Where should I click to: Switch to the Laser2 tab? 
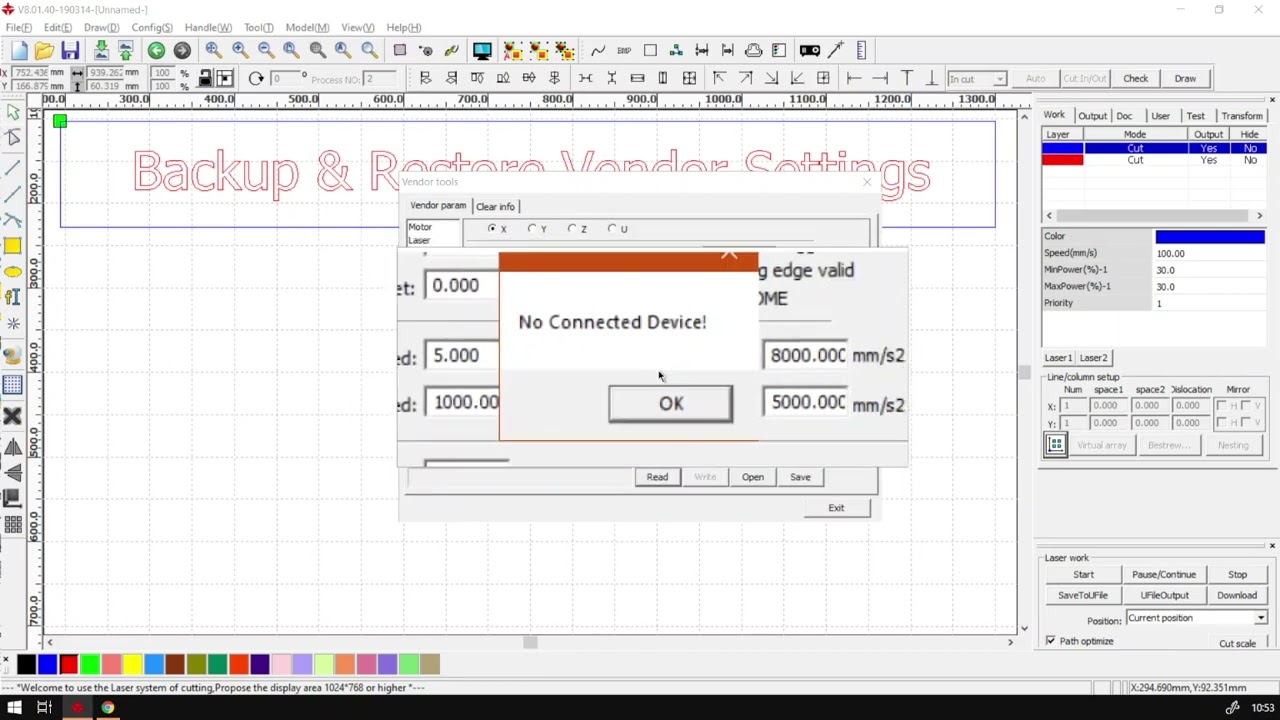pos(1093,358)
